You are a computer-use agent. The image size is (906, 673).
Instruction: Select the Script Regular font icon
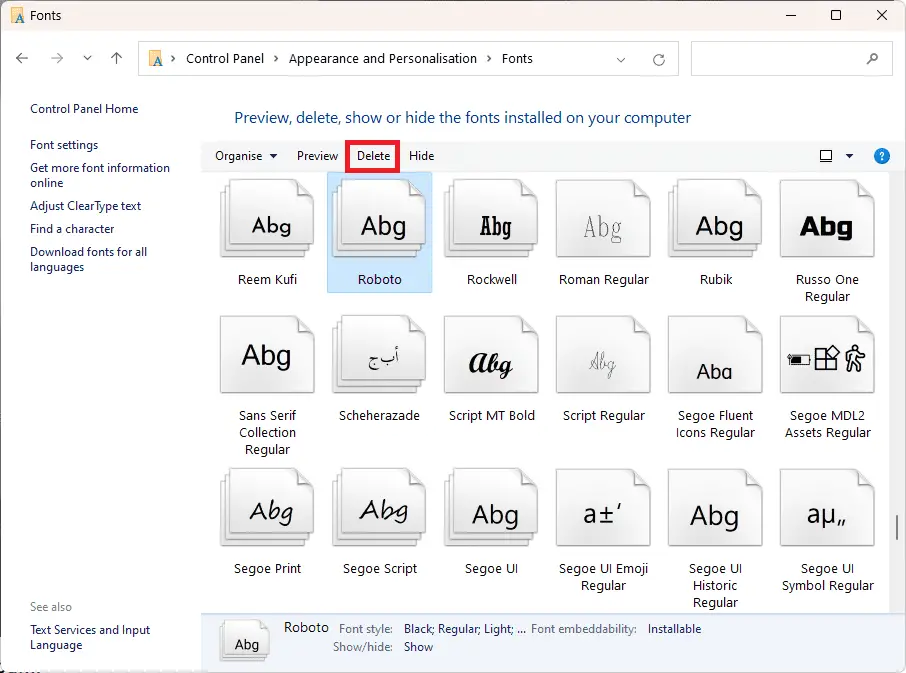(x=603, y=355)
